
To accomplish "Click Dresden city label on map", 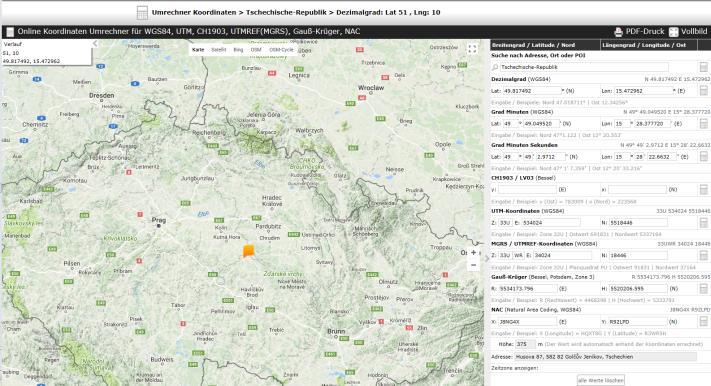I will click(x=102, y=96).
